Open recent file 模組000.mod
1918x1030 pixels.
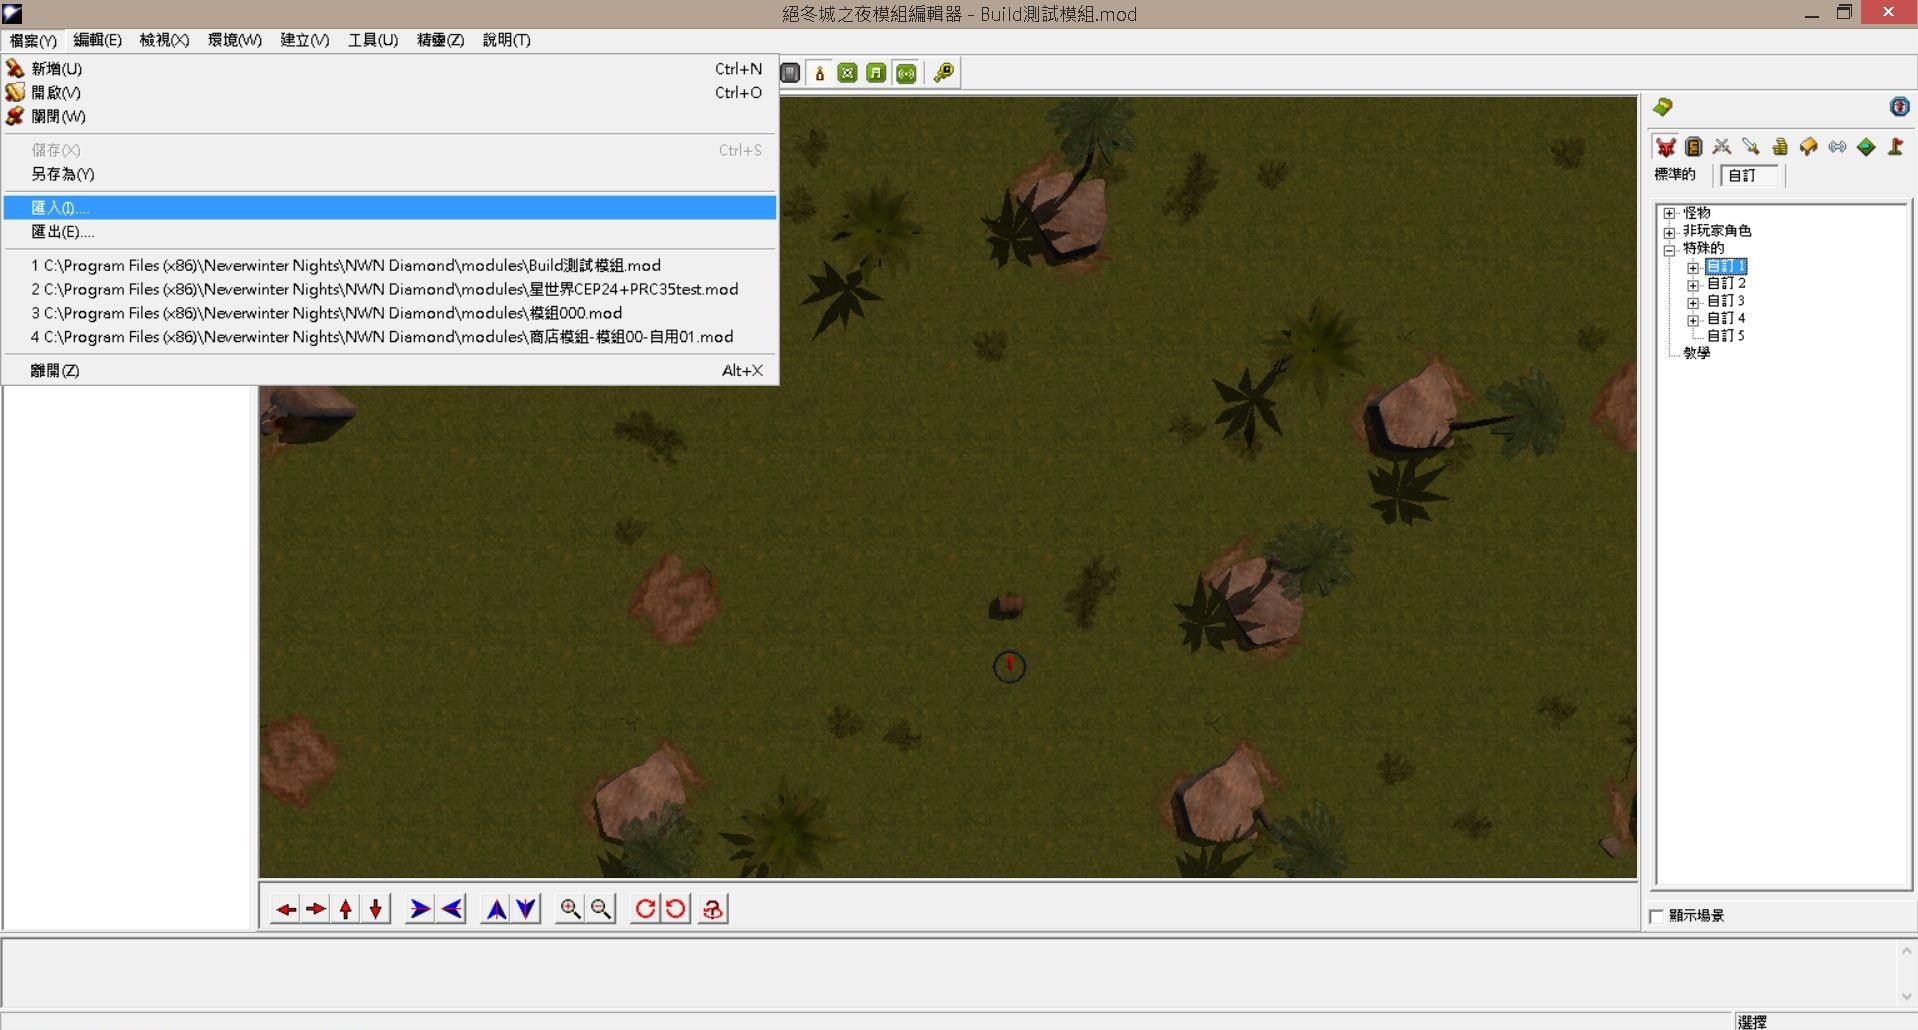390,313
